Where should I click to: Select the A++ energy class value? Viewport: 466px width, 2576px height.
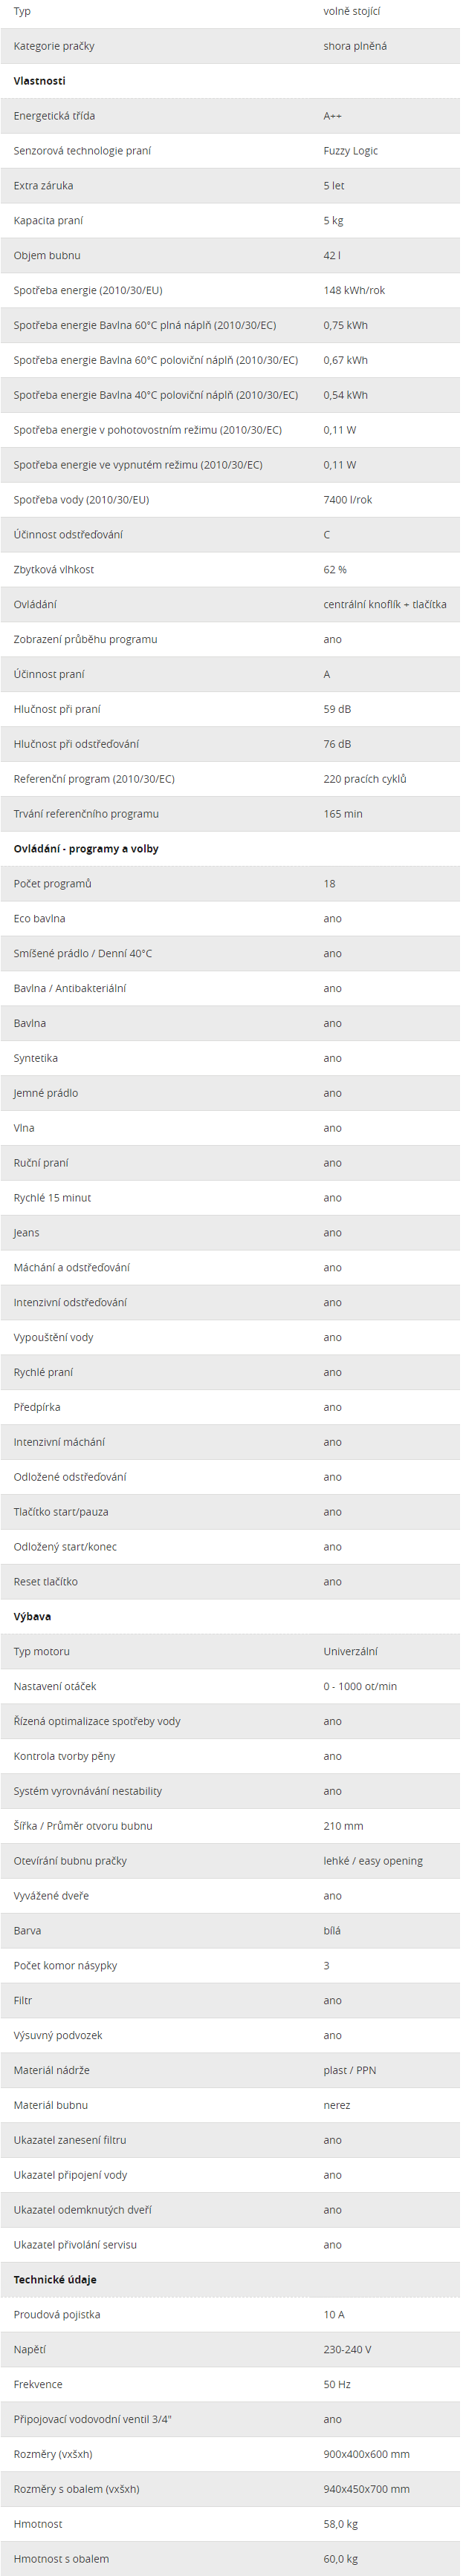(x=332, y=116)
